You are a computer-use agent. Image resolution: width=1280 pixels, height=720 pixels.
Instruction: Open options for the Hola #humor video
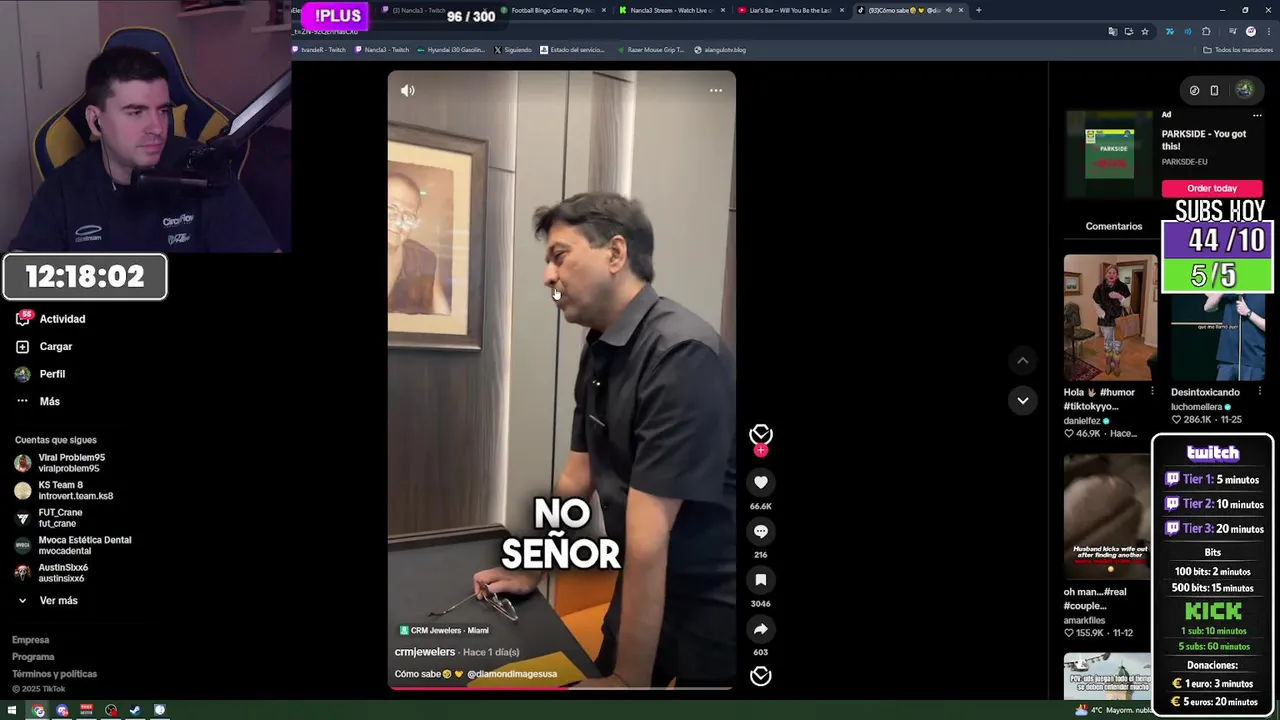click(1152, 392)
